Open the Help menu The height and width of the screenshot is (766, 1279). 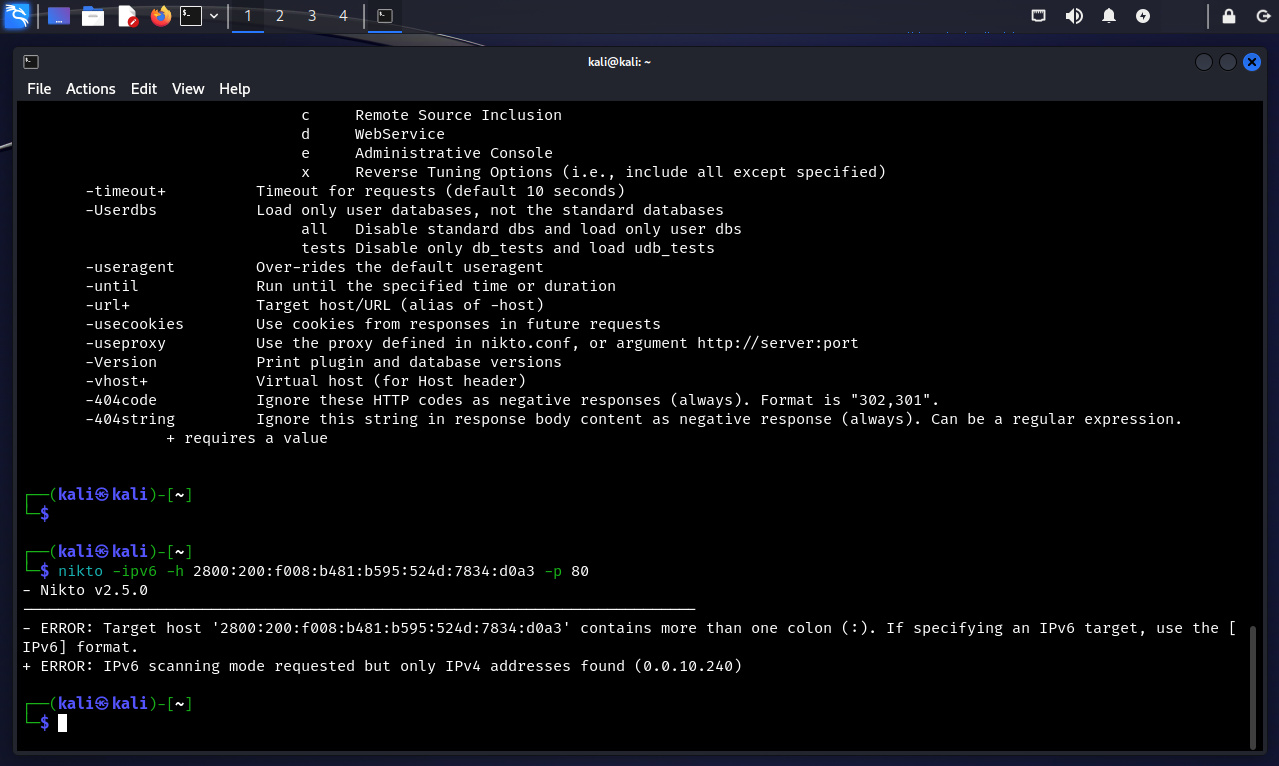click(x=235, y=89)
